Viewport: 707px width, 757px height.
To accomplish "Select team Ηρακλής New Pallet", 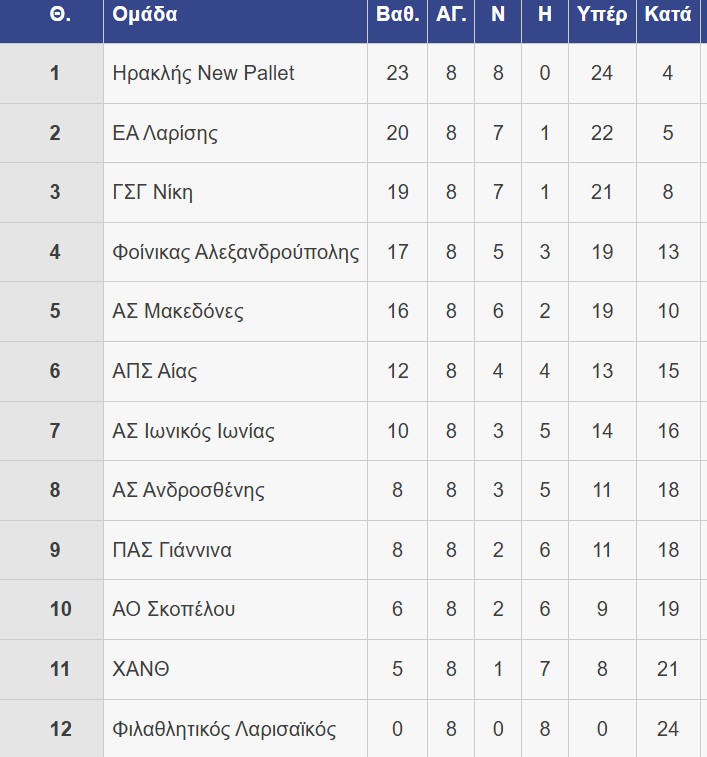I will pos(204,73).
